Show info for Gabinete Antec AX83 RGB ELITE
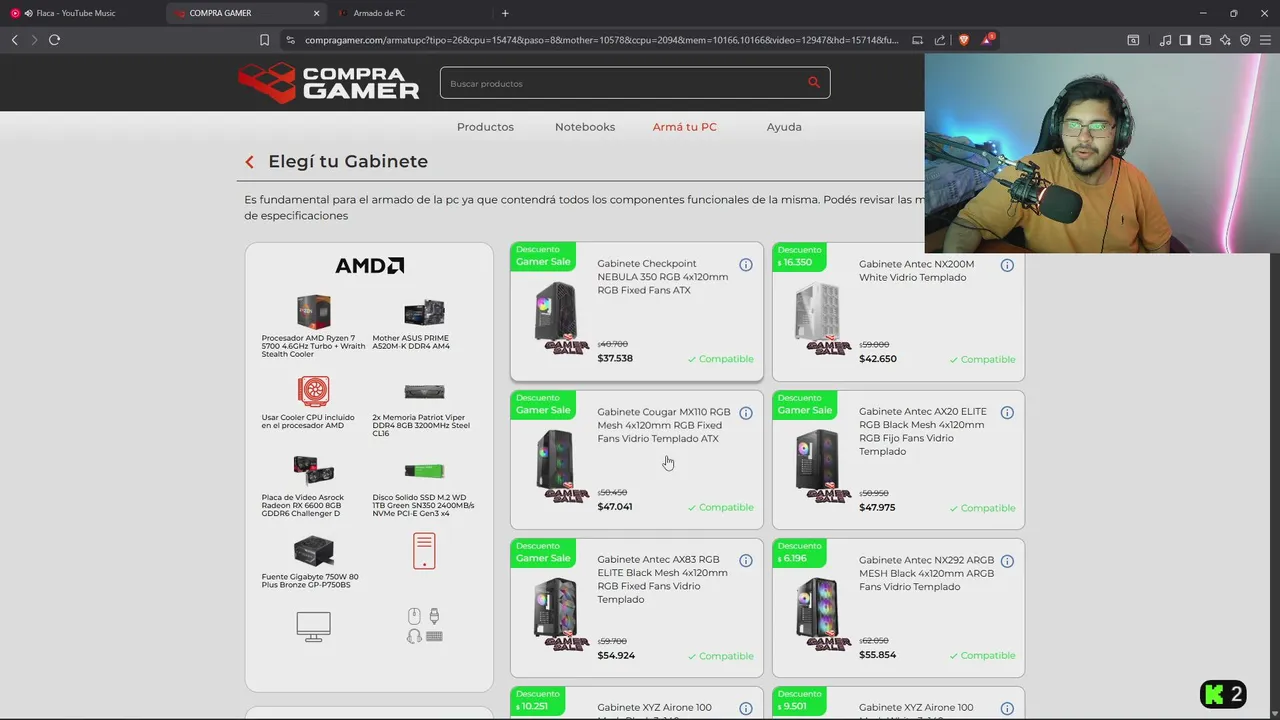This screenshot has height=720, width=1280. click(x=746, y=561)
